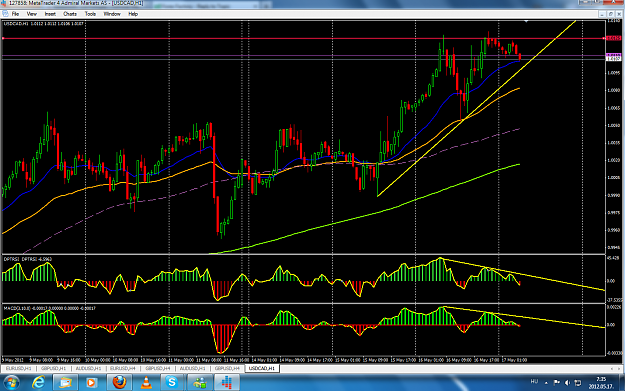Open the taskbar clock showing 7:35
This screenshot has height=391, width=625.
pos(600,383)
